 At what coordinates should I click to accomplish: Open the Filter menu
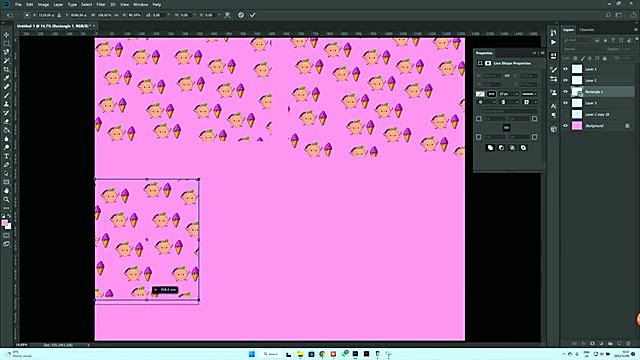[x=101, y=4]
